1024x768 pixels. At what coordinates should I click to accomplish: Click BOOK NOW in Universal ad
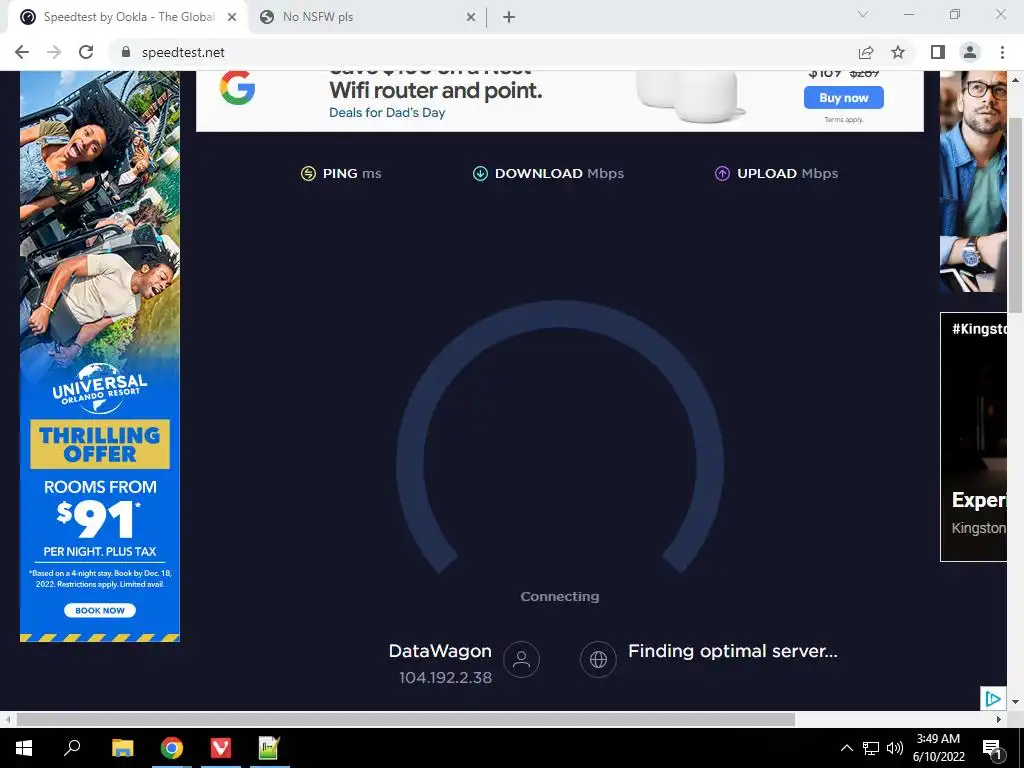pos(100,611)
